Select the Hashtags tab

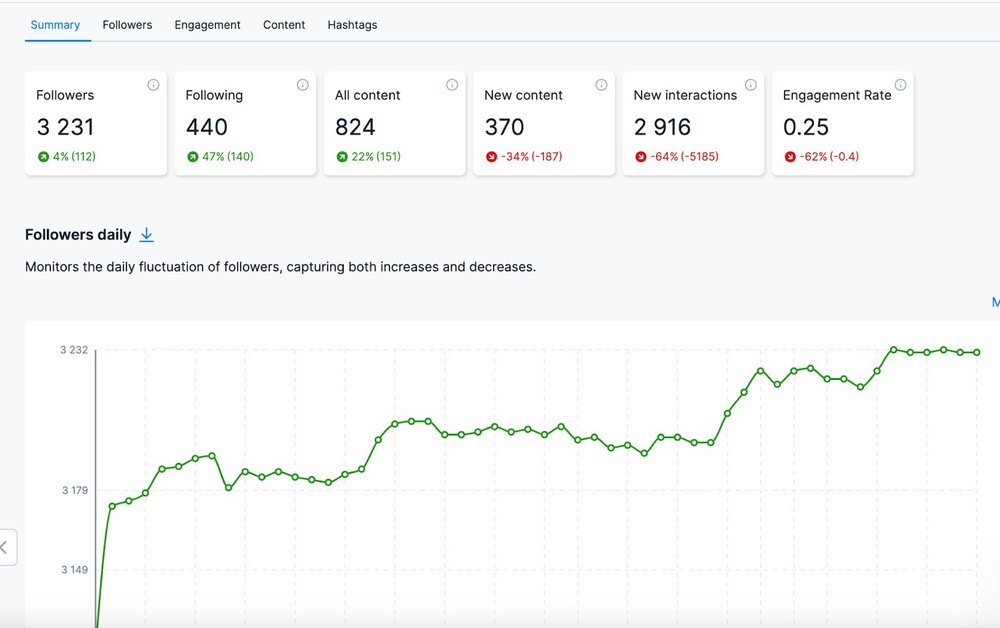tap(352, 25)
